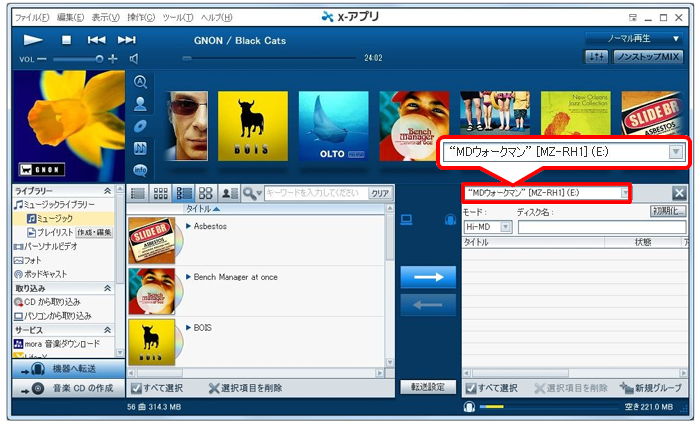Click the music note channel icon
This screenshot has width=700, height=430.
pyautogui.click(x=141, y=146)
